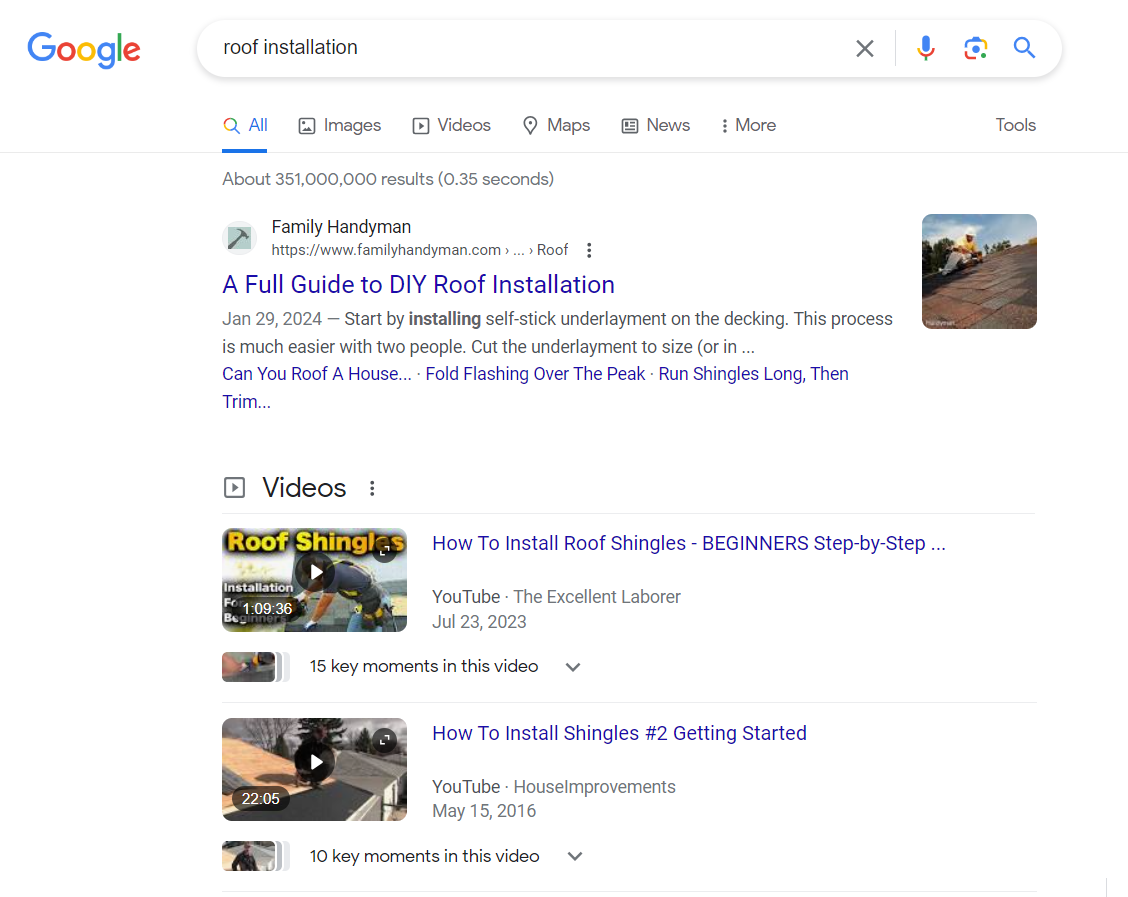
Task: Click key moments thumbnail for the 15 moments video
Action: point(255,667)
